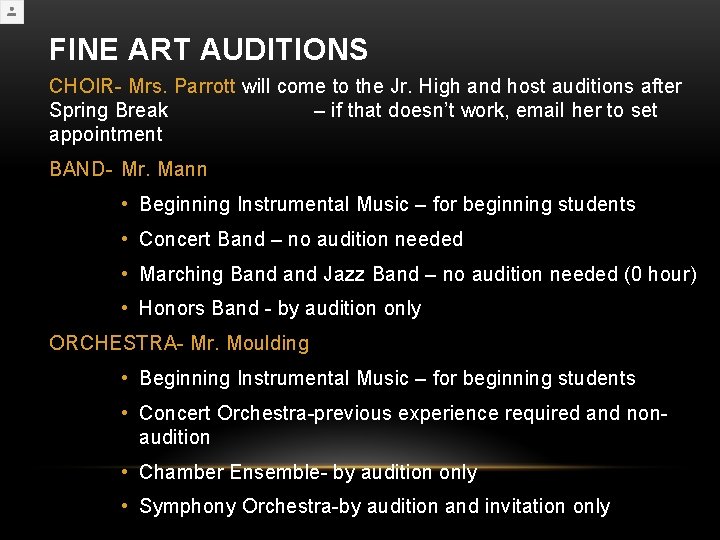Select the CHOIR- Mrs. Parrott heading text
720x540 pixels.
pos(142,87)
